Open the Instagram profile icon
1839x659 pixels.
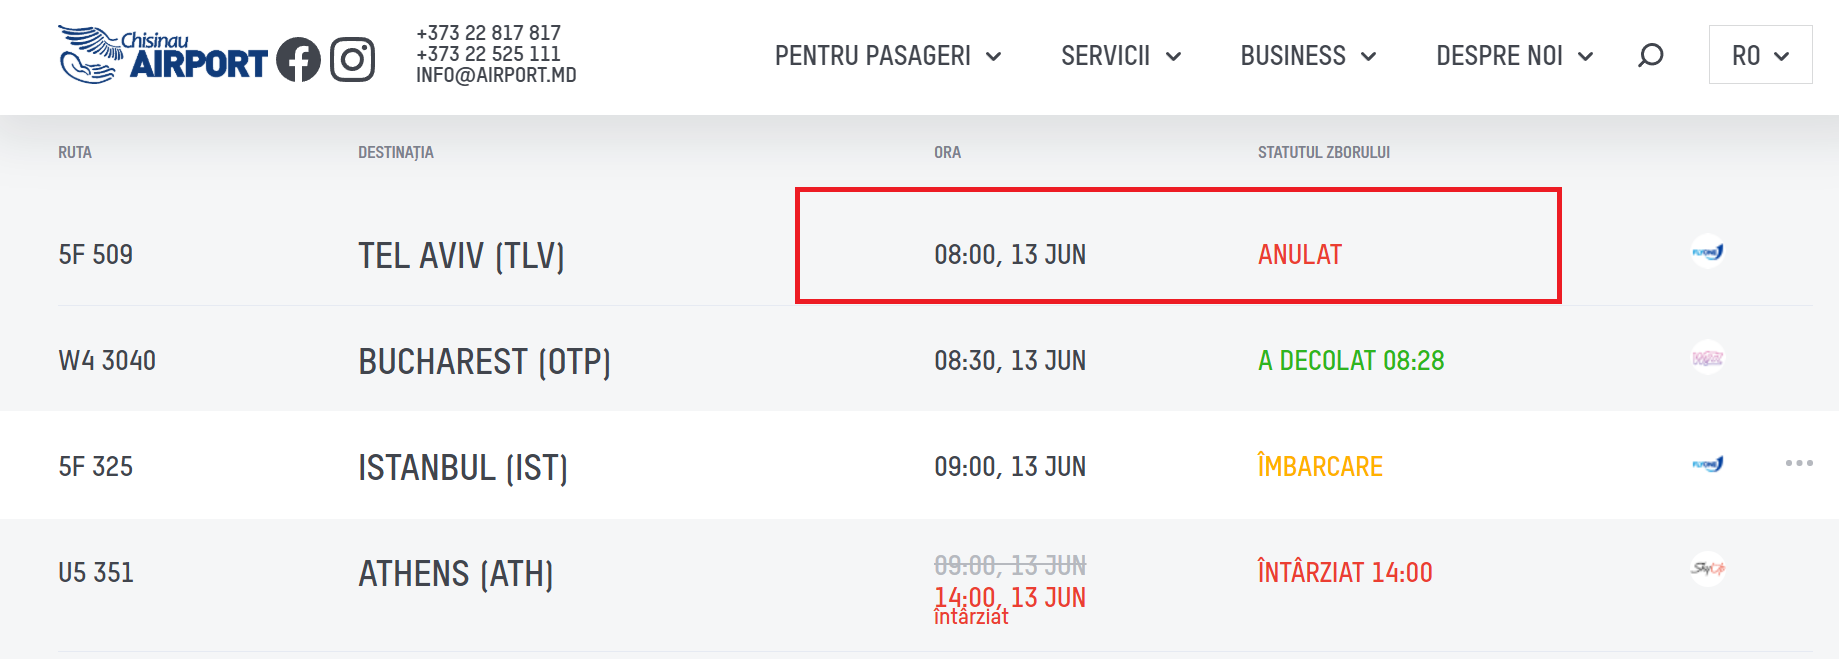352,59
